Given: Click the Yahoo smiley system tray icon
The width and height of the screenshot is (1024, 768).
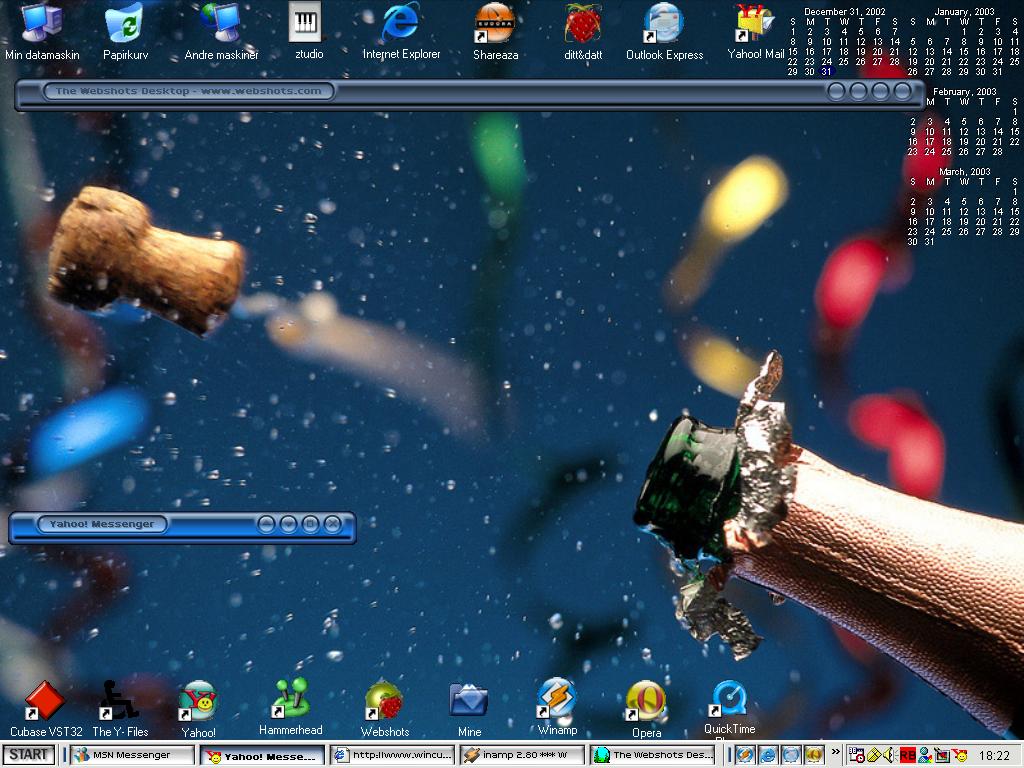Looking at the screenshot, I should 959,755.
